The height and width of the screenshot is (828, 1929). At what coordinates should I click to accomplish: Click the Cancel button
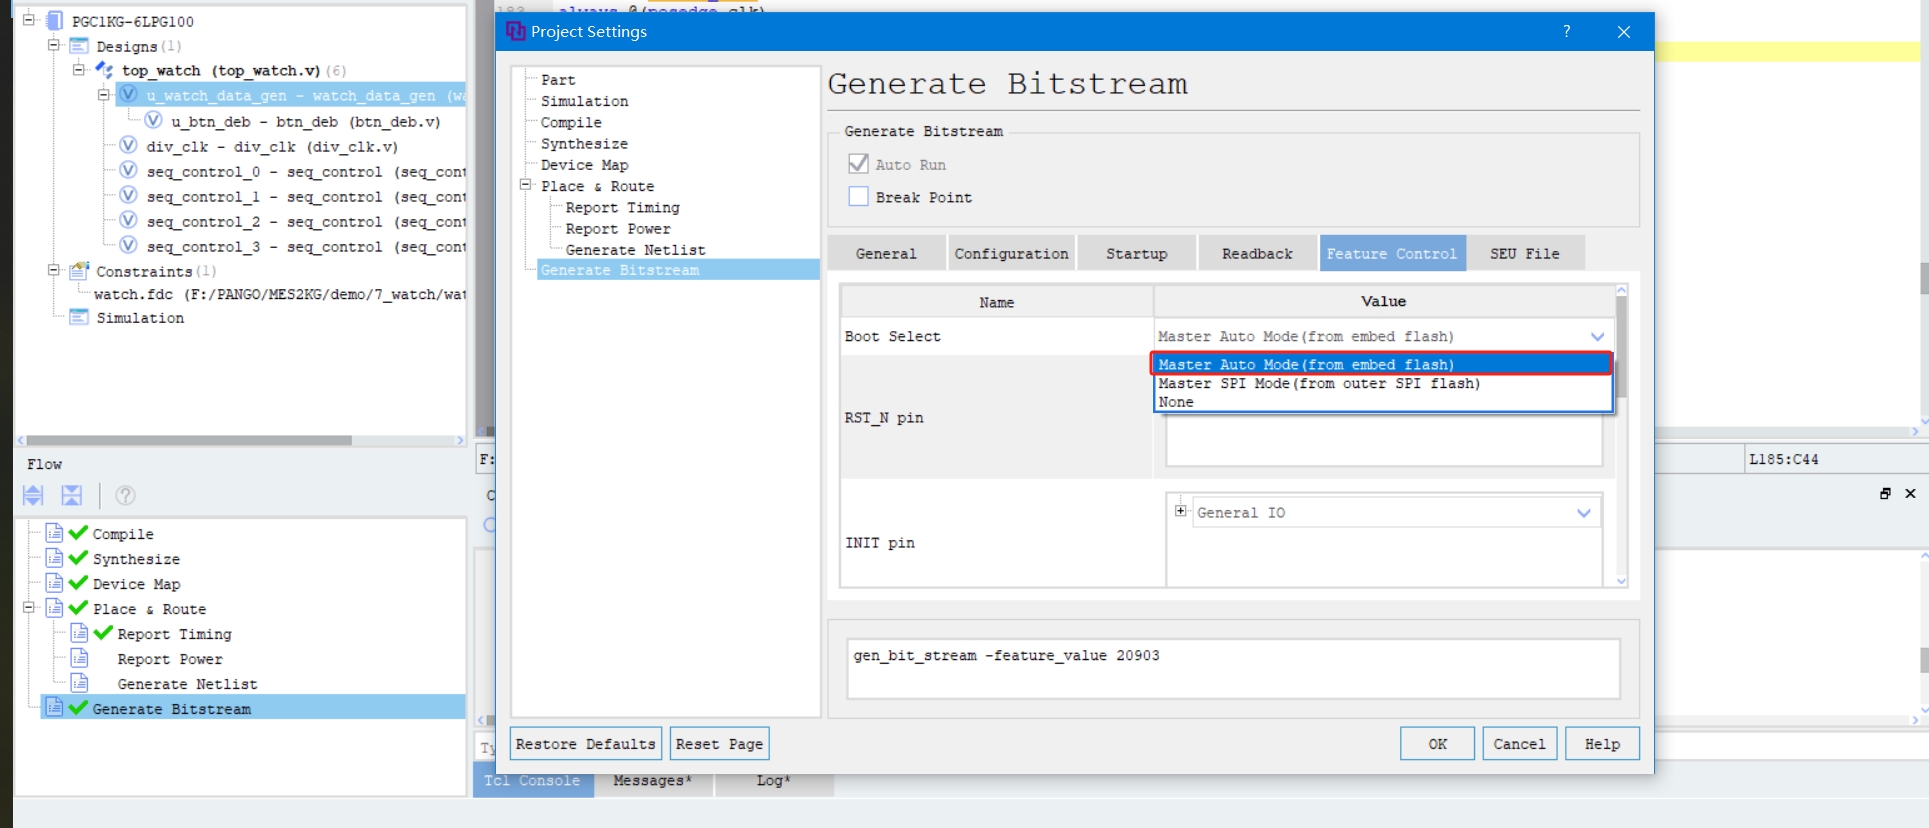(1519, 744)
